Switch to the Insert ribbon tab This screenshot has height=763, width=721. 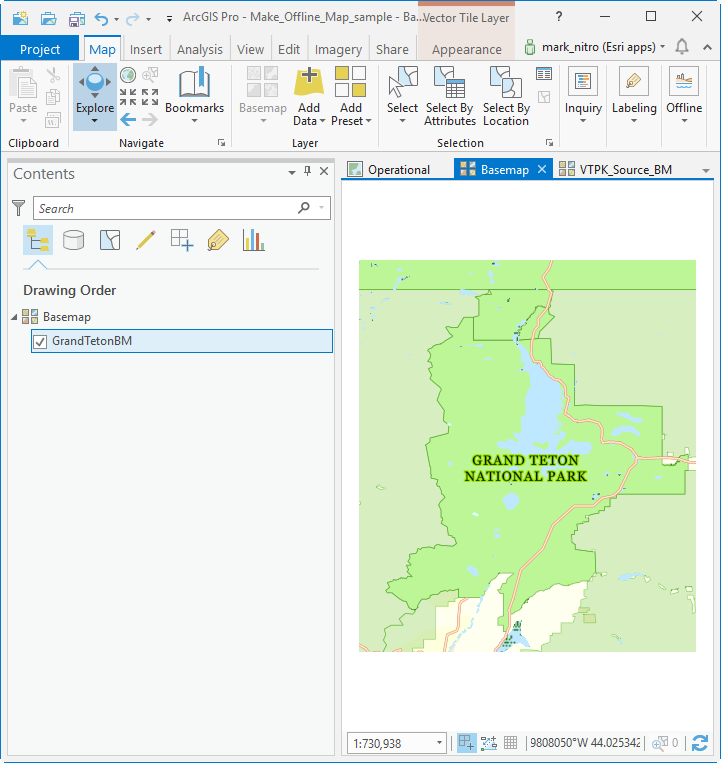[x=145, y=49]
